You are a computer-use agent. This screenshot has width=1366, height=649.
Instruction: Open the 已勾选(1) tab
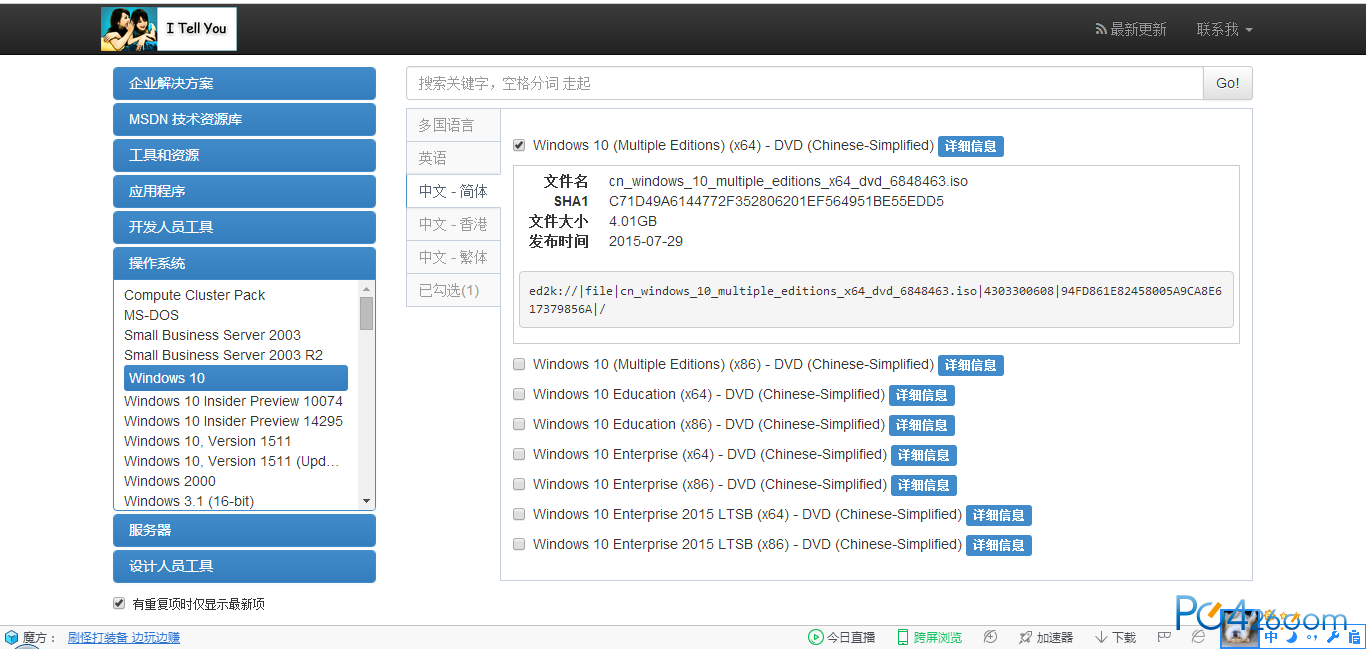[x=453, y=290]
